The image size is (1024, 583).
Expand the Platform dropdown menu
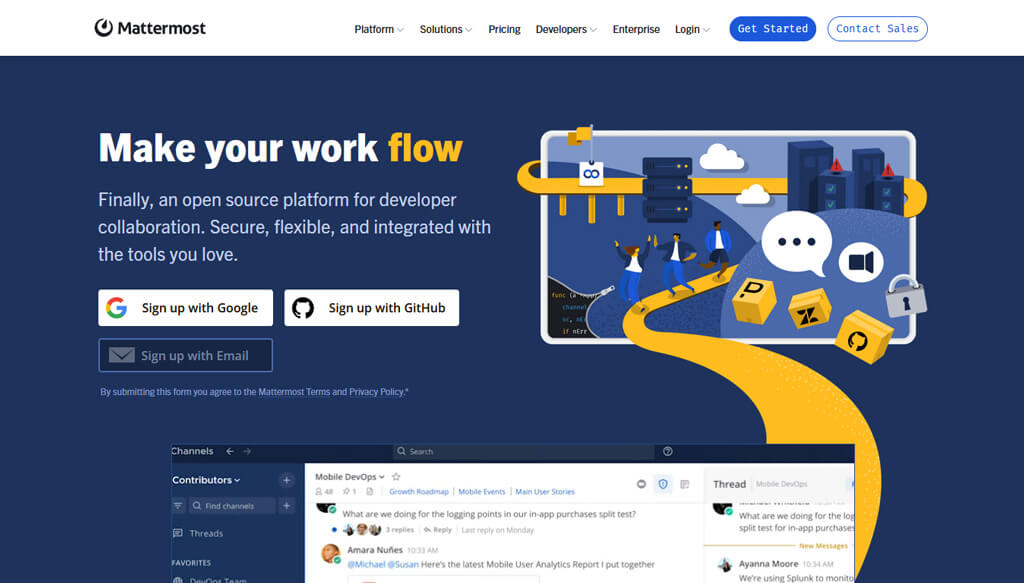379,29
